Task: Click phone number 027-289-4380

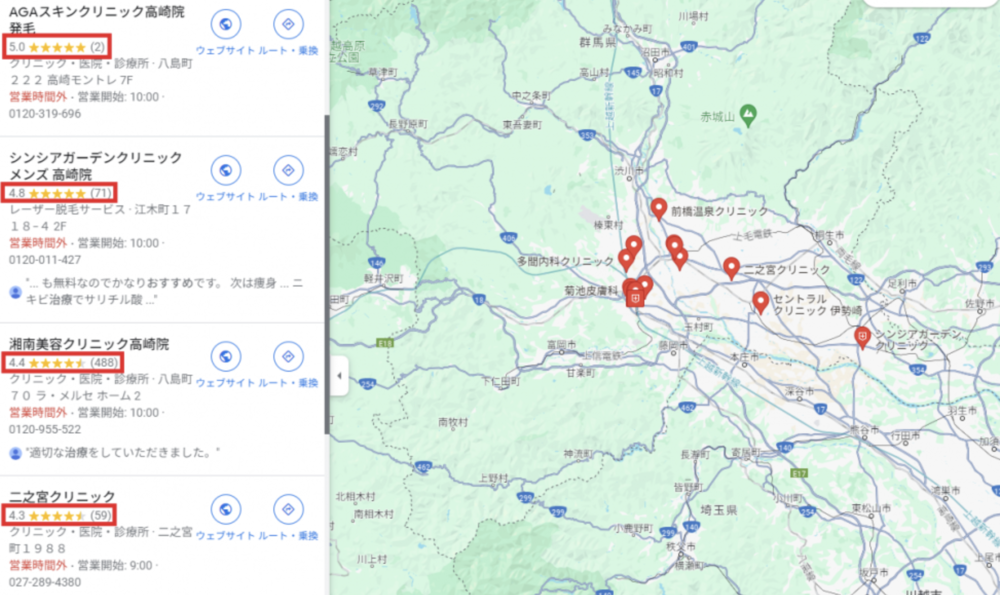Action: tap(45, 582)
